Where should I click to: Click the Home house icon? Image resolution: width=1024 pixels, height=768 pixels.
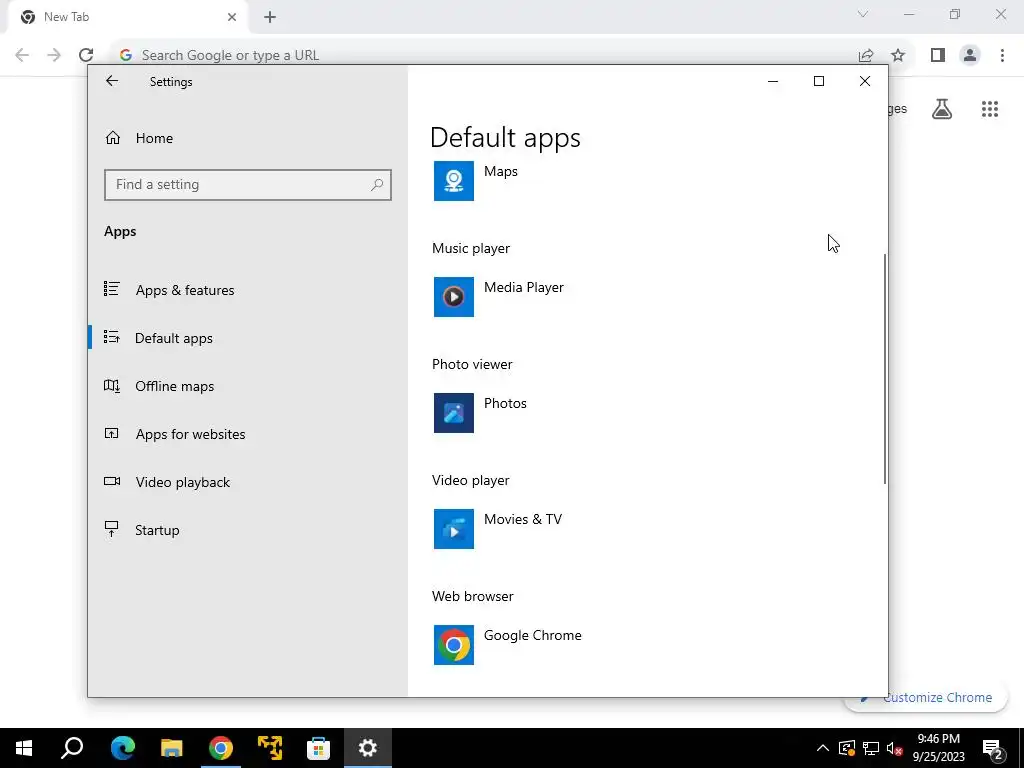click(x=113, y=137)
